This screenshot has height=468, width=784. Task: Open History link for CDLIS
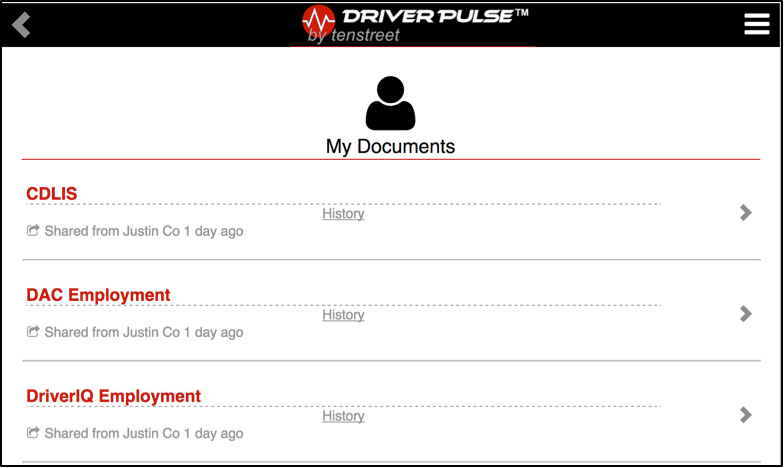(x=343, y=214)
